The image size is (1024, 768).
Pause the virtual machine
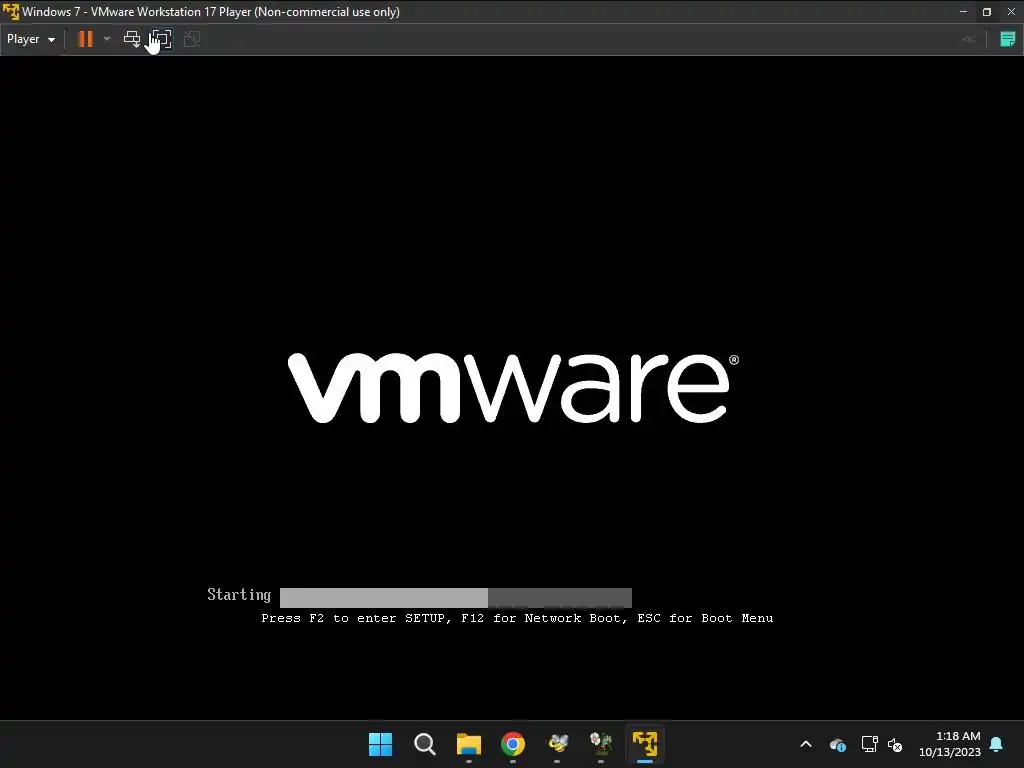[85, 39]
